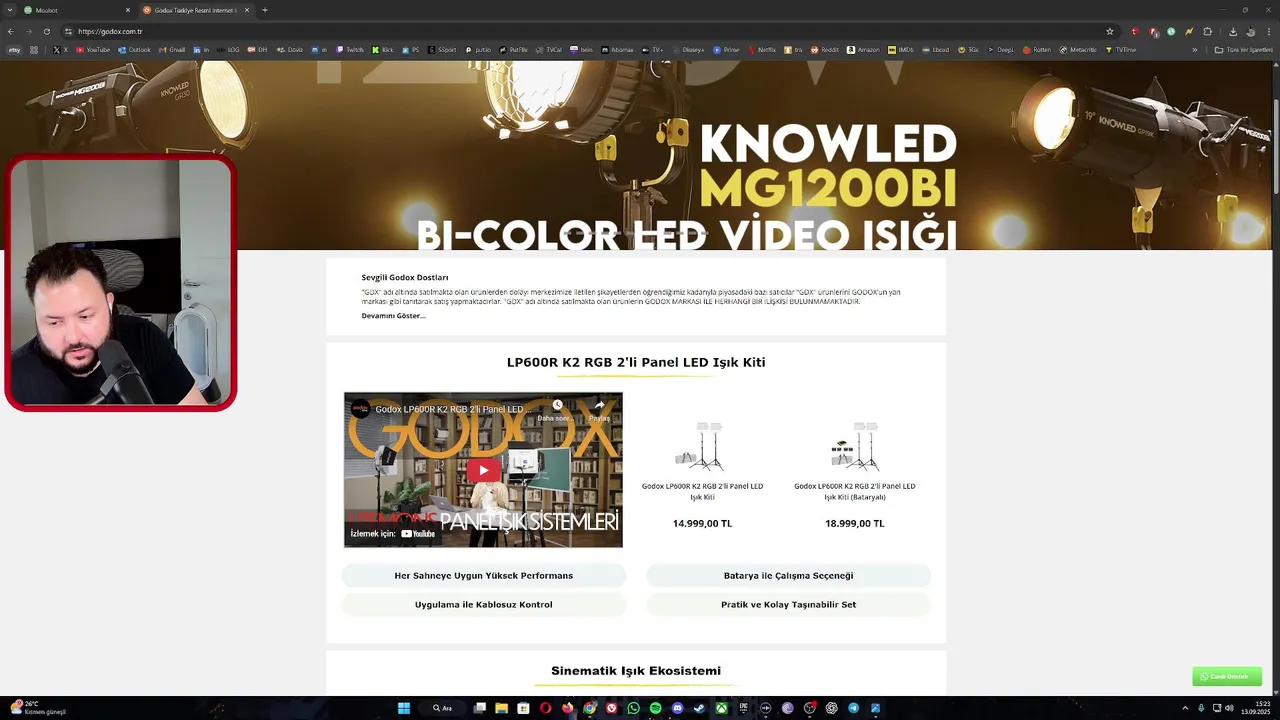The height and width of the screenshot is (720, 1280).
Task: Open Godox LP600R K2 RGB kit product image
Action: (x=702, y=446)
